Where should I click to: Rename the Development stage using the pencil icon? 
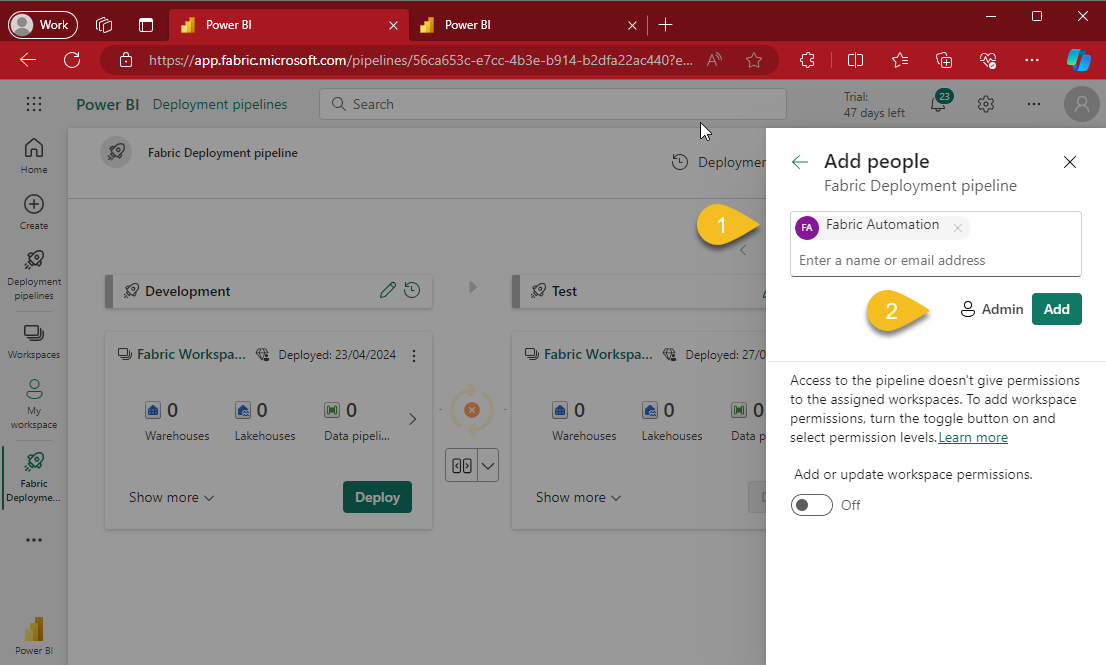pos(388,290)
